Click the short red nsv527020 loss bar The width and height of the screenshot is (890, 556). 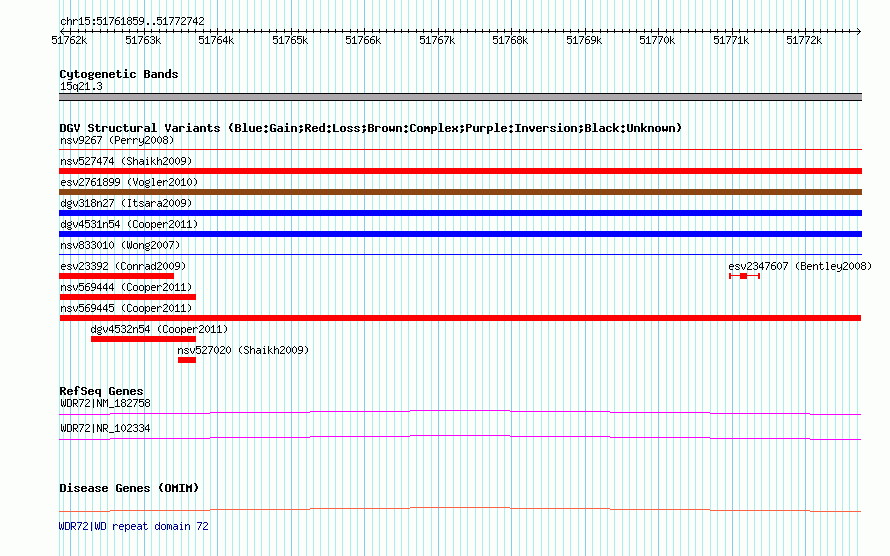[x=187, y=360]
